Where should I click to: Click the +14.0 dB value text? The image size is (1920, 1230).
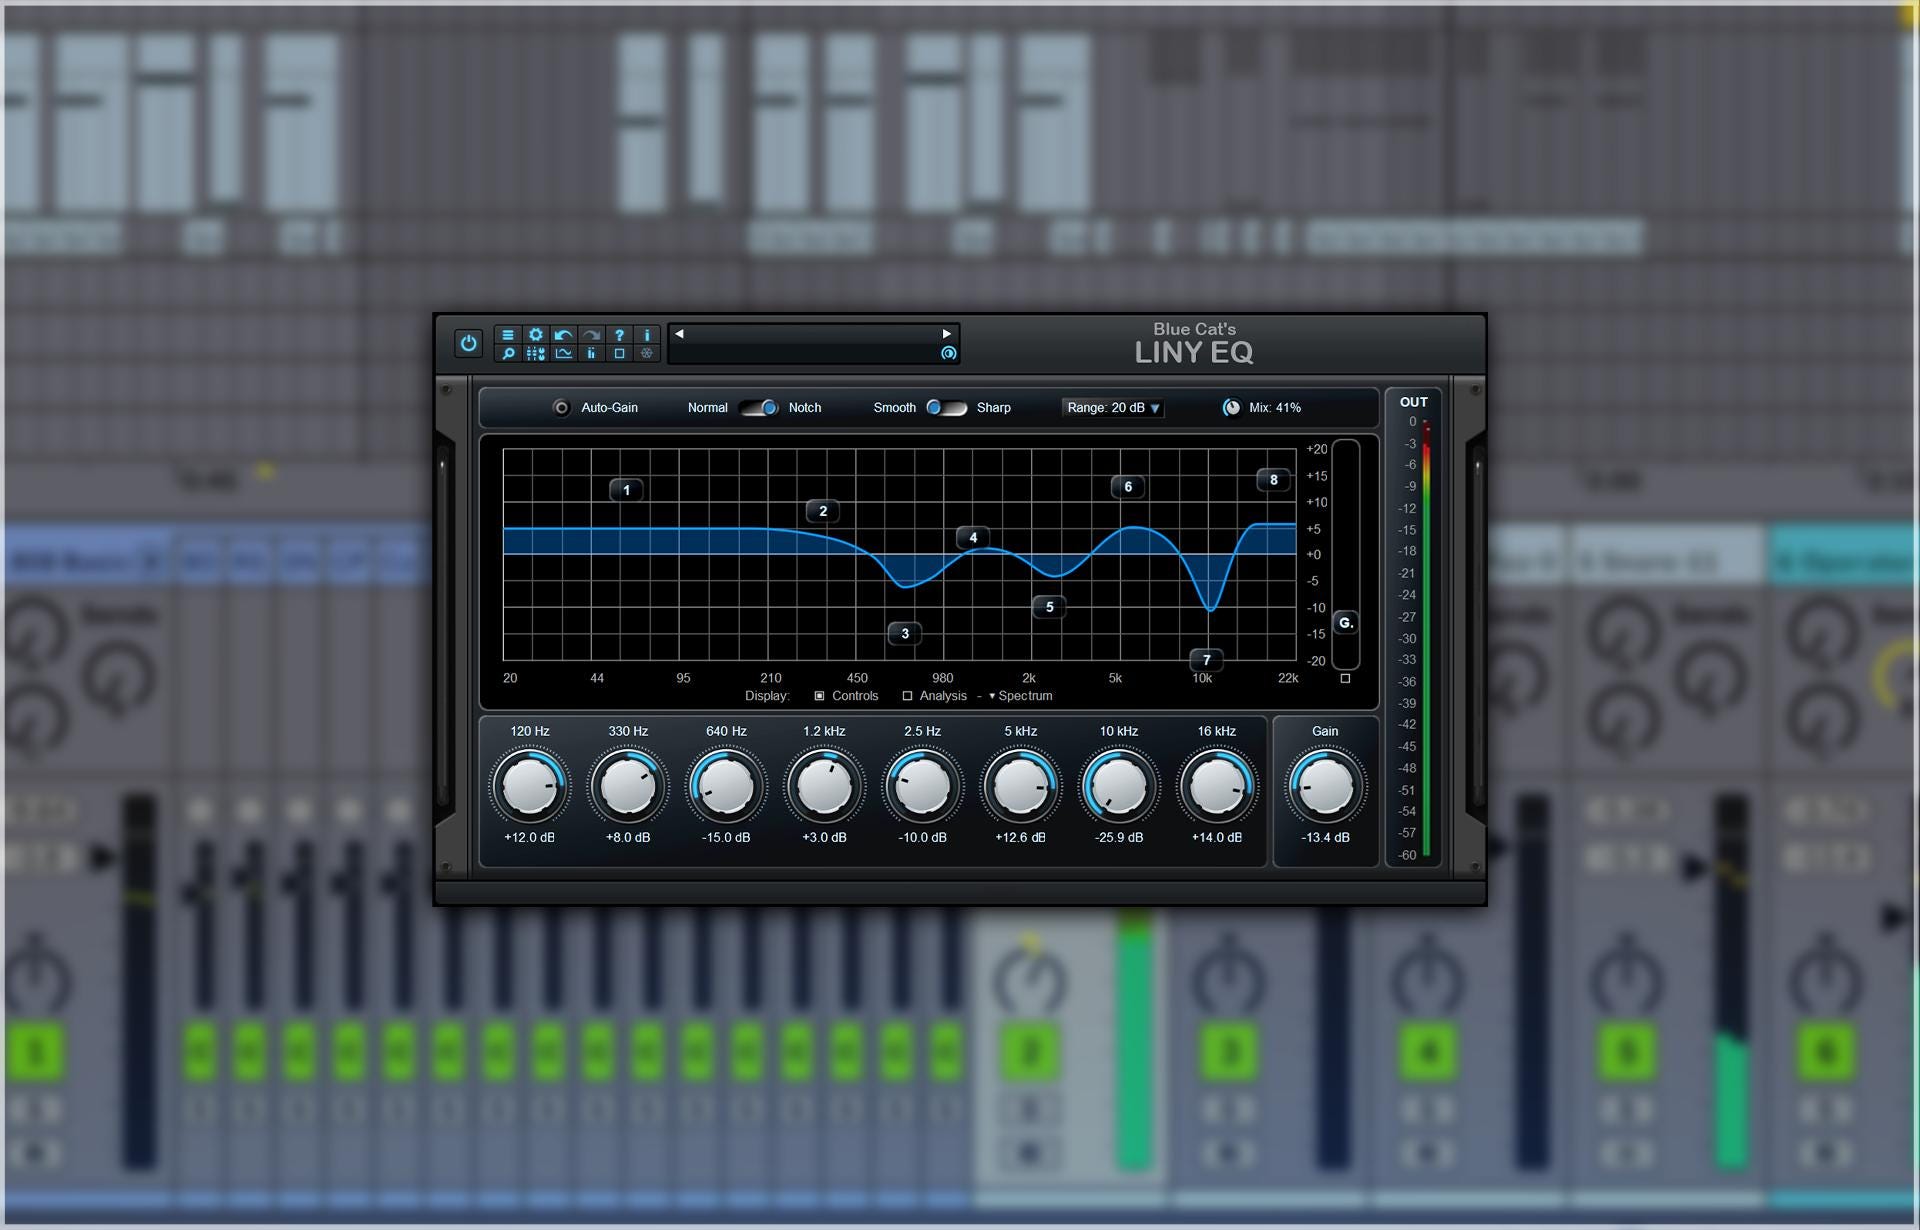[1216, 838]
